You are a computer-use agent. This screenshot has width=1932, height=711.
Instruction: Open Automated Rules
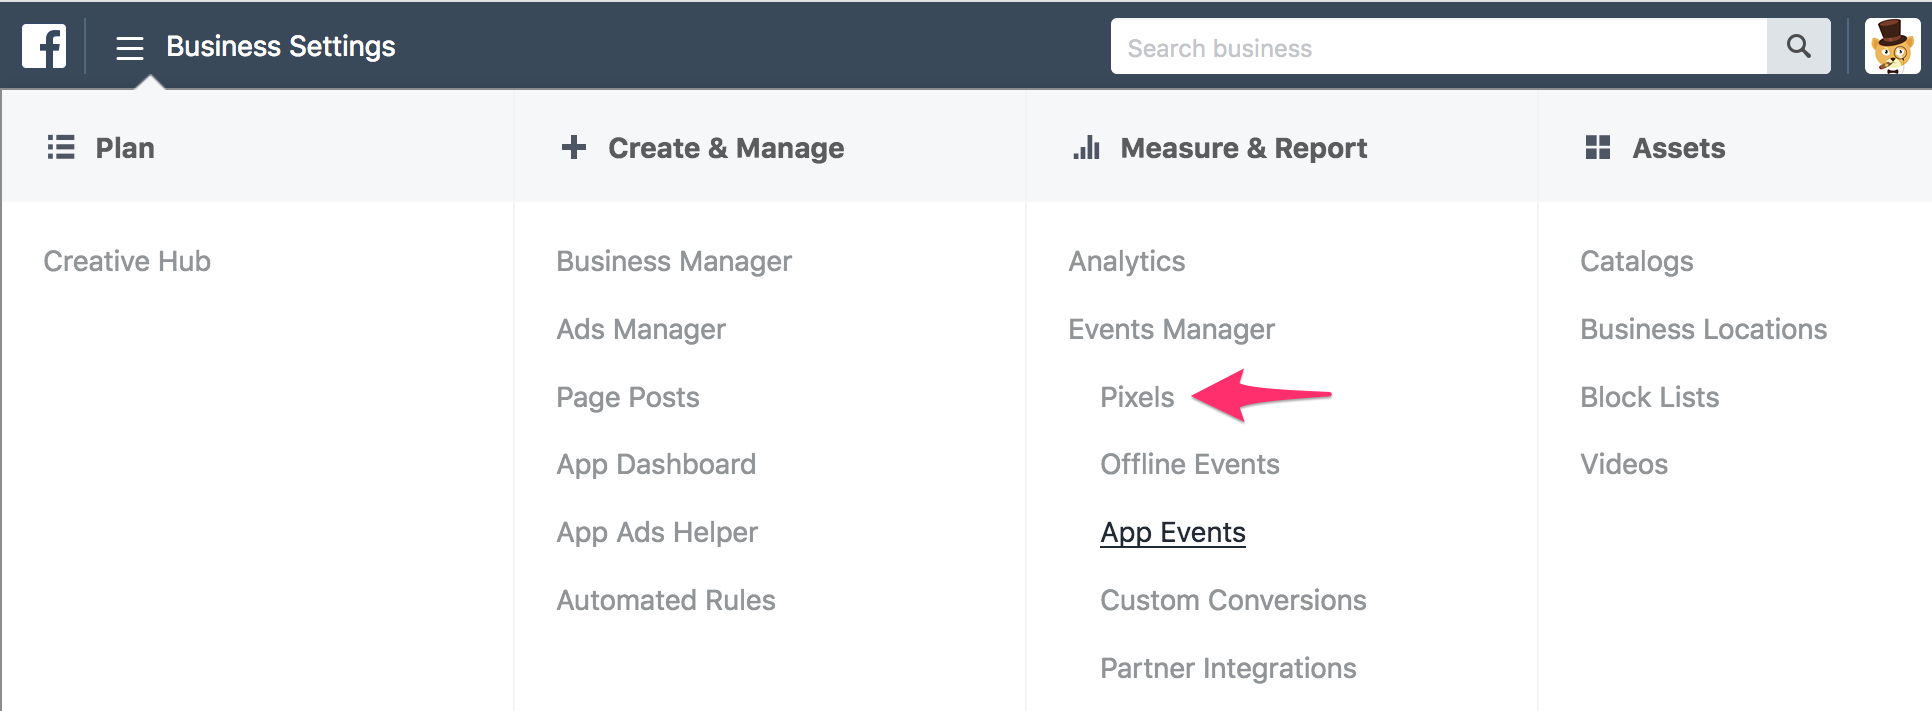point(666,600)
